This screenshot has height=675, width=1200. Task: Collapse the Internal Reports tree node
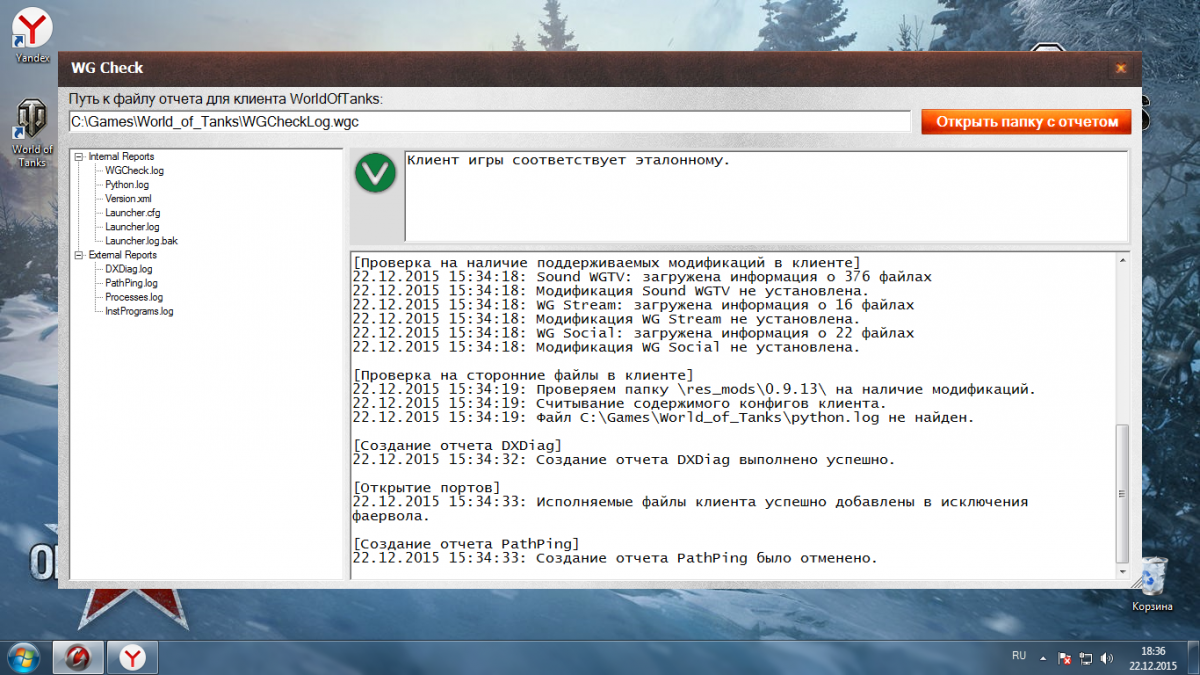point(79,157)
